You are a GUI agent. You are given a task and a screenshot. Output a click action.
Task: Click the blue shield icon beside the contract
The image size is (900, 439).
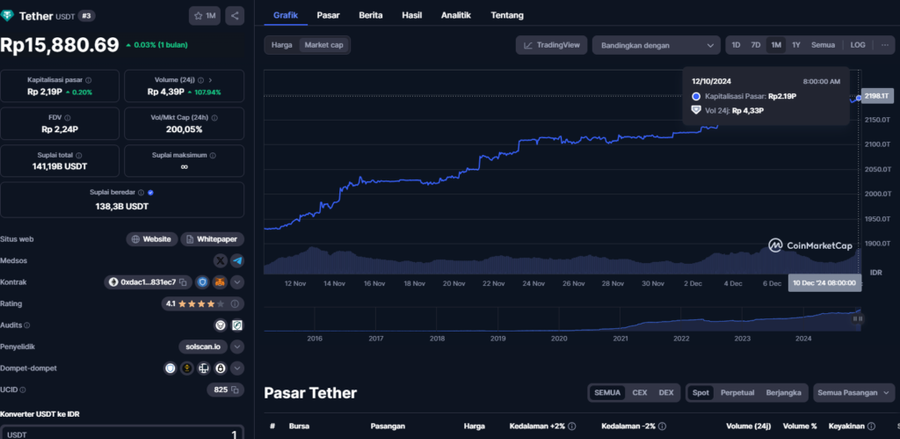click(202, 282)
